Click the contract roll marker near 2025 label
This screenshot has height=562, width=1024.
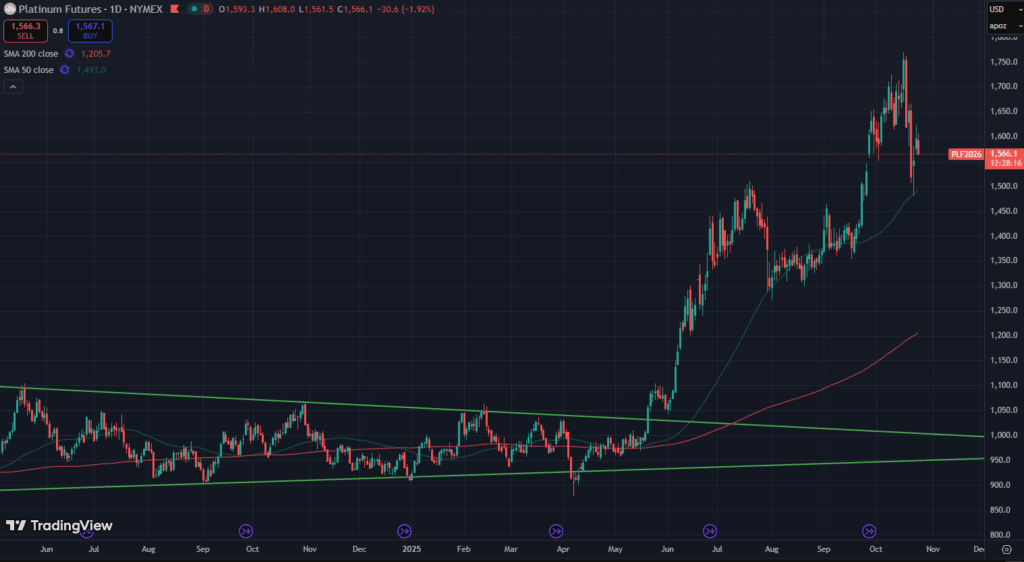[x=405, y=531]
